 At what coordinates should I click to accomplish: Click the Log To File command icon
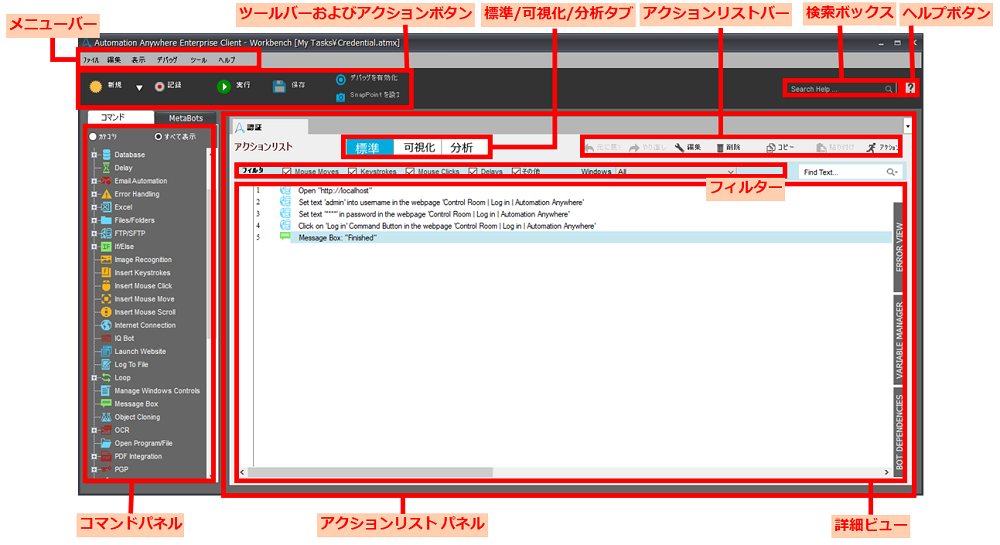[107, 365]
